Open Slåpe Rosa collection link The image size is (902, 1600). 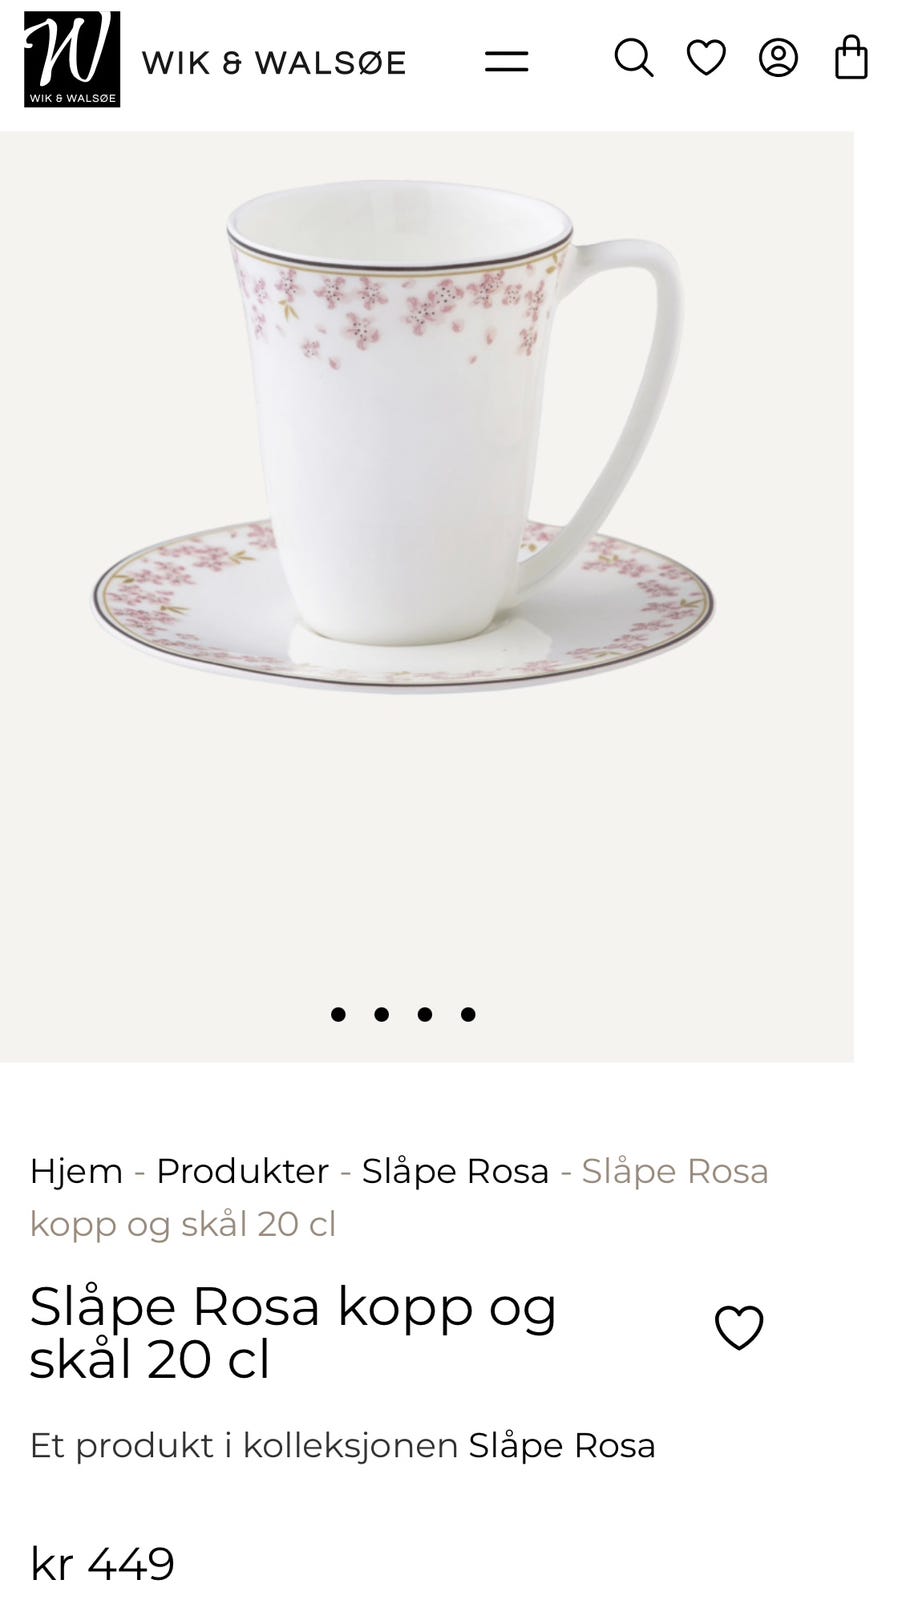pyautogui.click(x=562, y=1446)
